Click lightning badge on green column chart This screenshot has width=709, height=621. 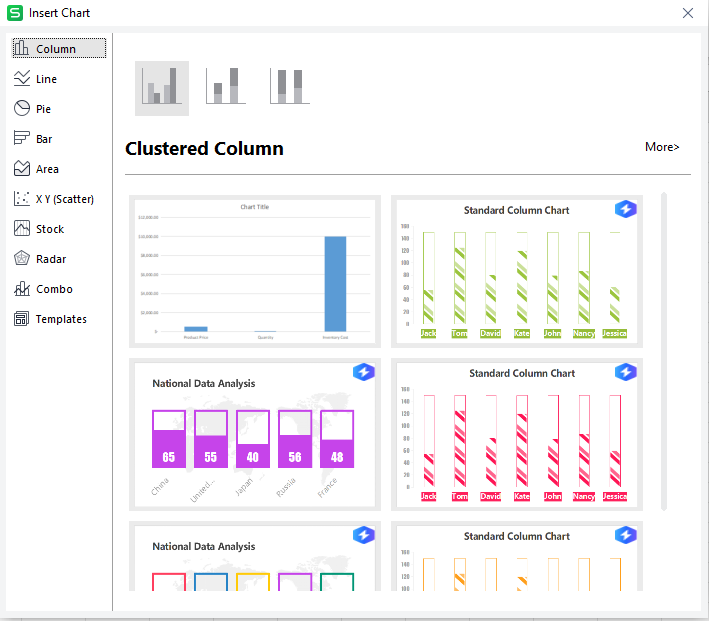coord(626,209)
